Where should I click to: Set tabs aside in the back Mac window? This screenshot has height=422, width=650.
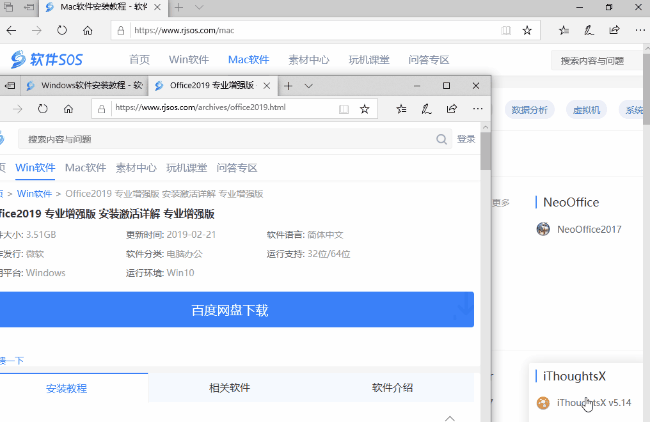(29, 7)
